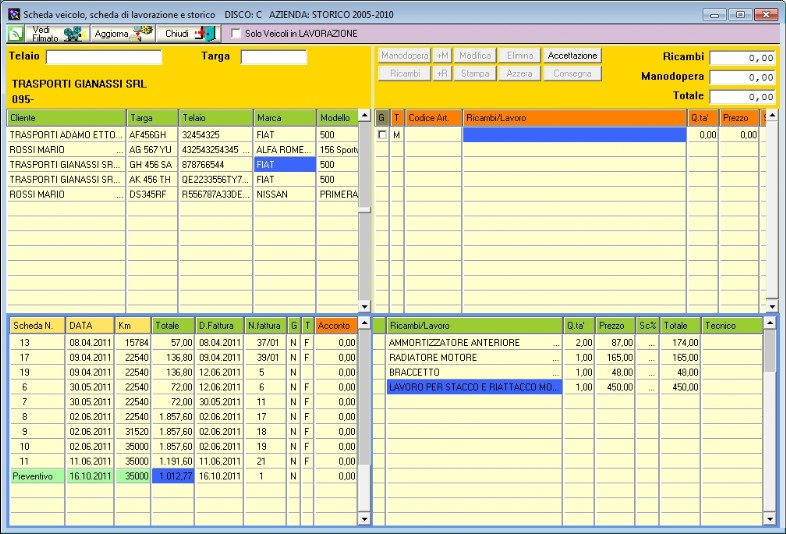Click into the Telaio input field
This screenshot has width=786, height=534.
click(104, 57)
